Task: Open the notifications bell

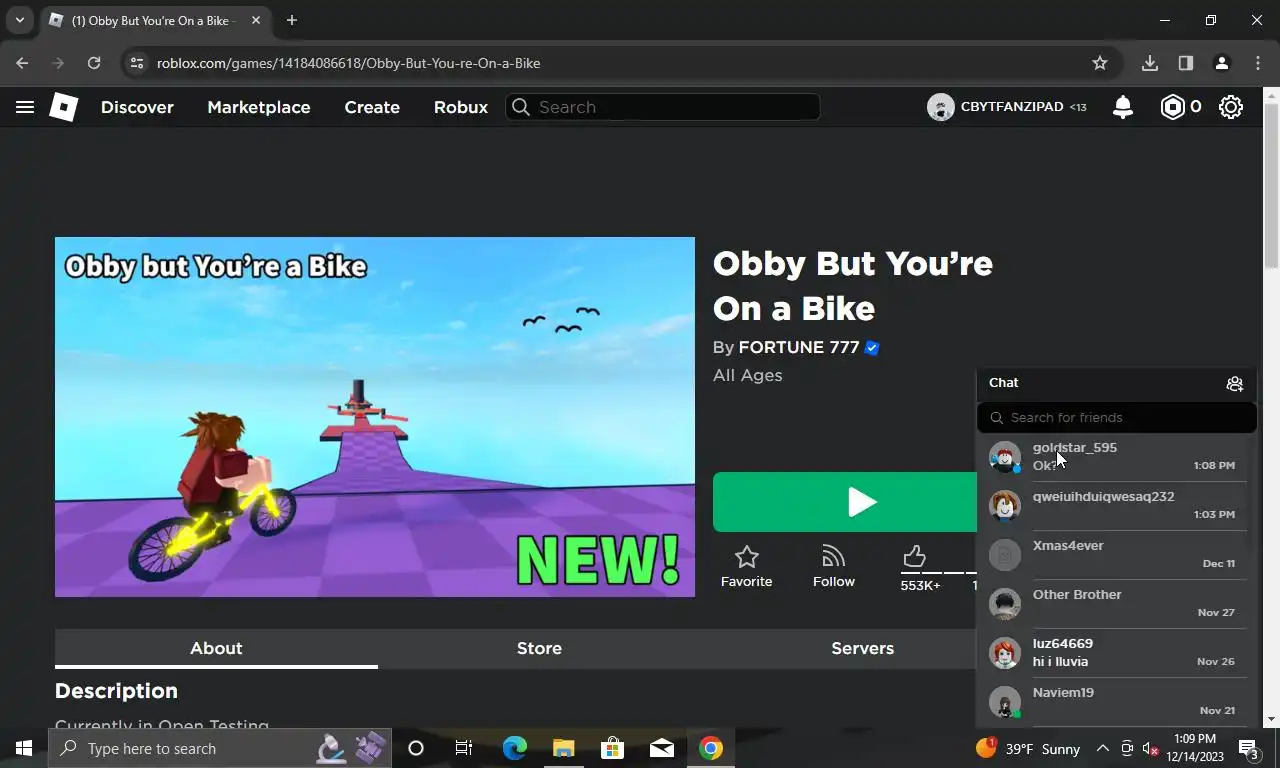Action: [x=1123, y=107]
